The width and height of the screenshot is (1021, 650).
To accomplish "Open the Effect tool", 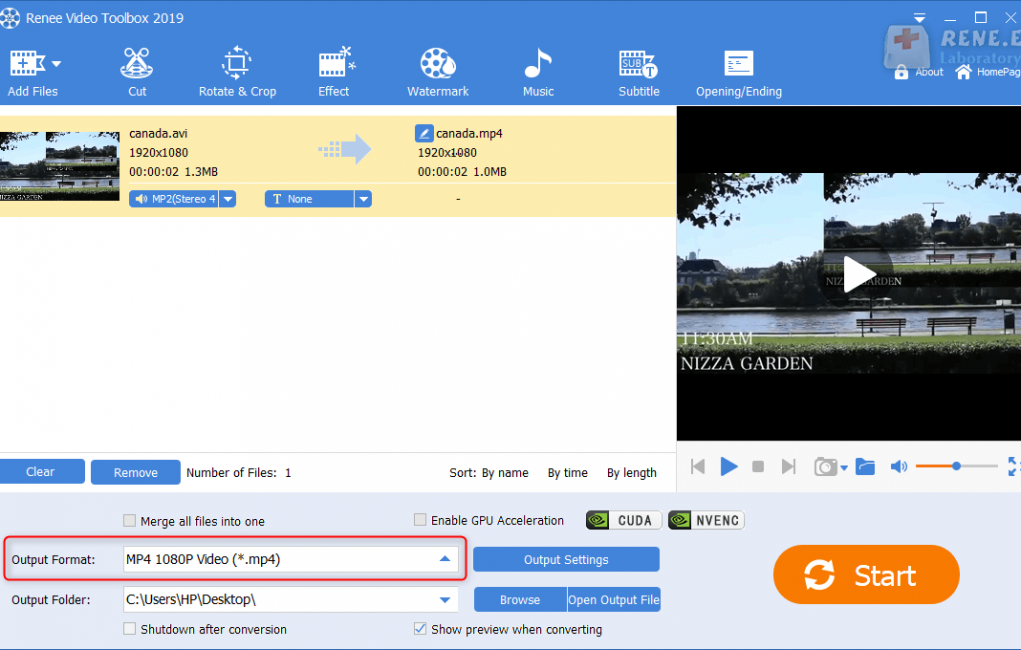I will coord(334,72).
